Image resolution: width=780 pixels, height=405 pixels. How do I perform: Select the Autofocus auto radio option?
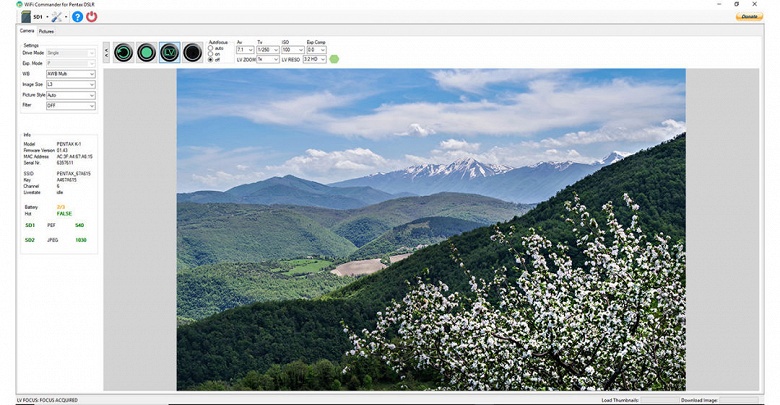[210, 48]
